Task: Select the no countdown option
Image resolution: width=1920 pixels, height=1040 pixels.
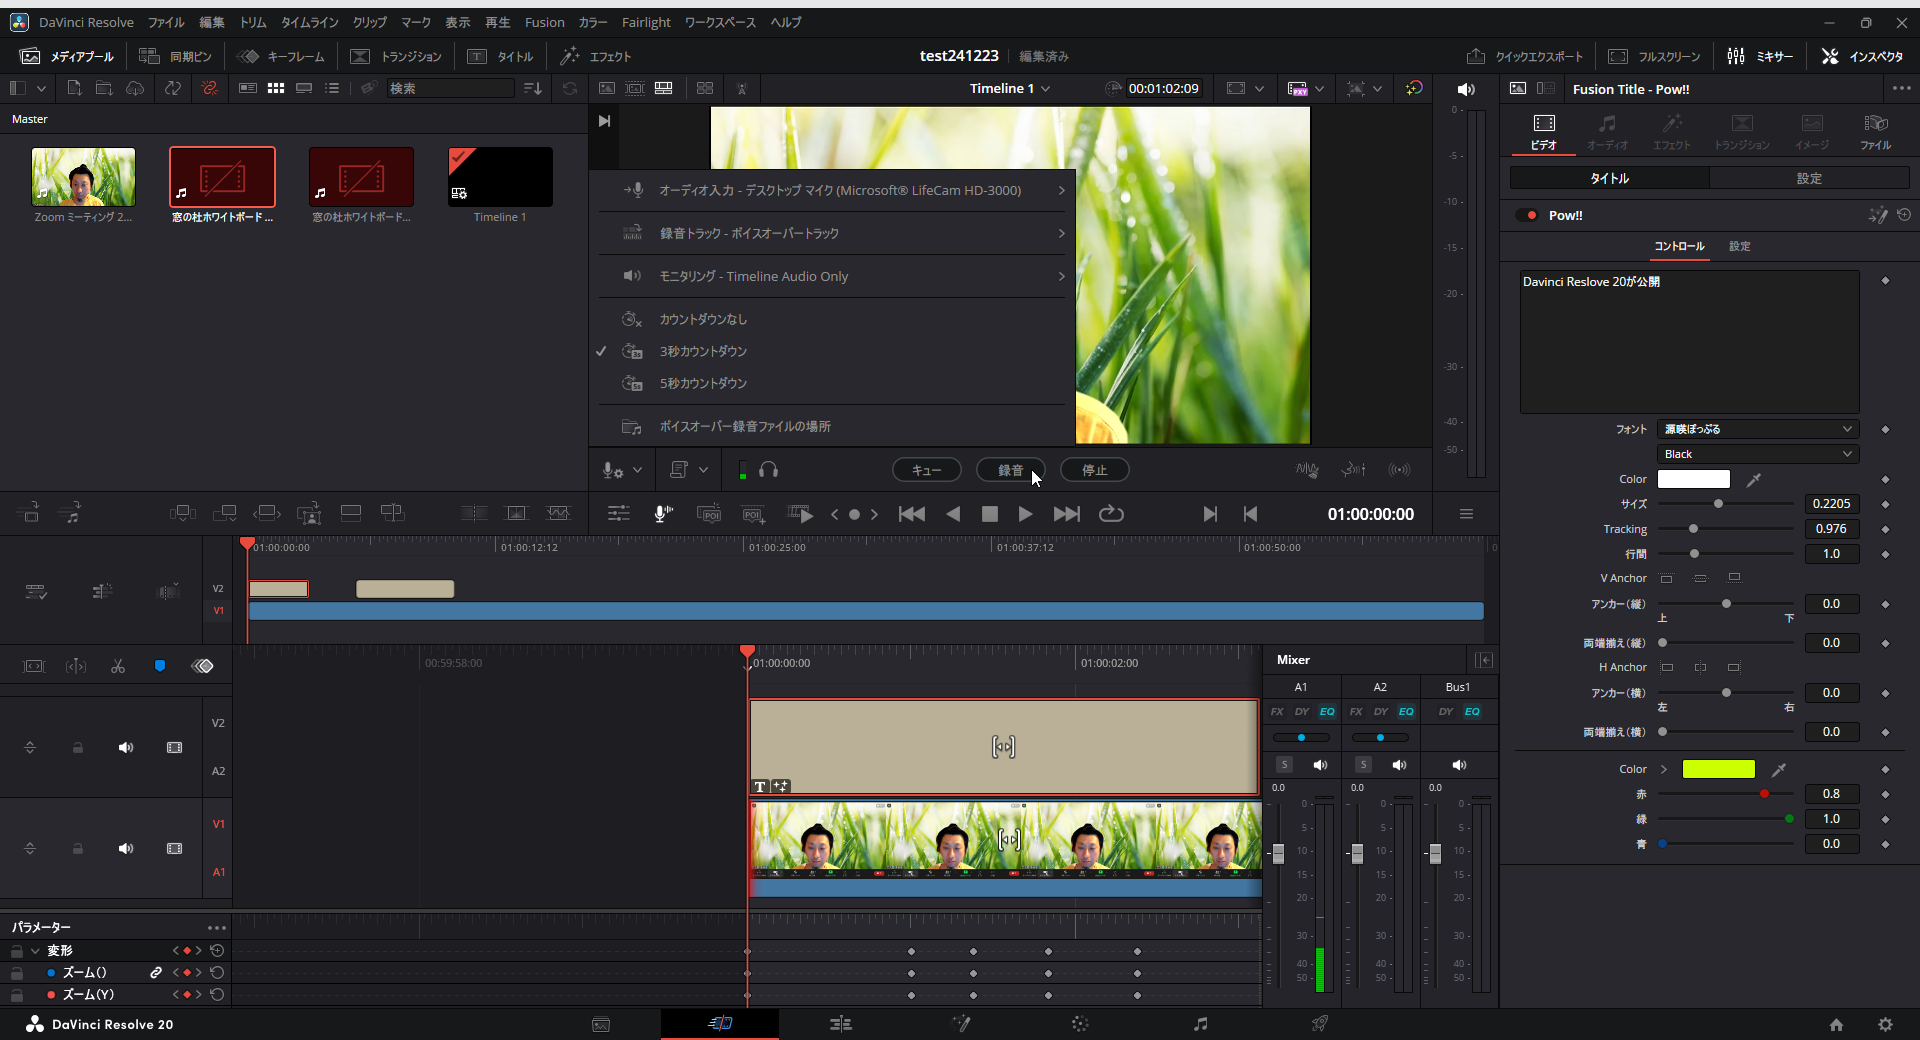Action: pyautogui.click(x=703, y=319)
